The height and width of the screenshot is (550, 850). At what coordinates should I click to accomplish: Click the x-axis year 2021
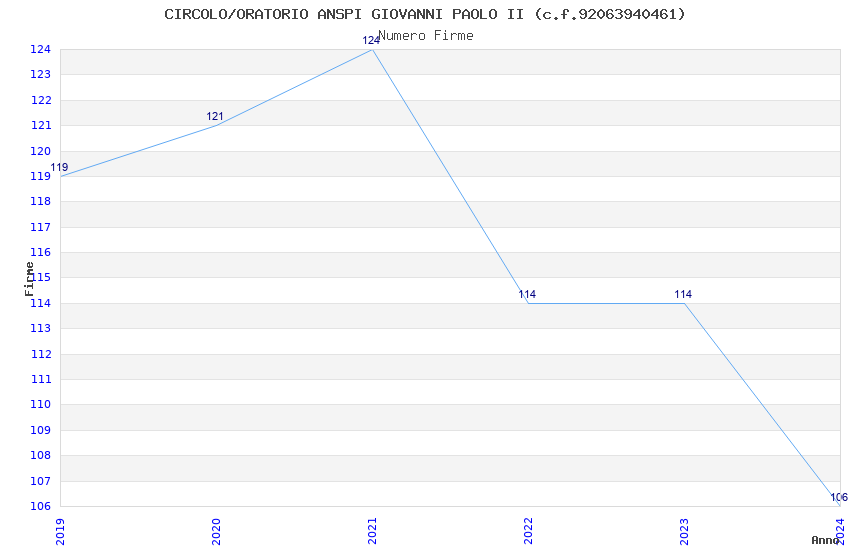coord(372,532)
